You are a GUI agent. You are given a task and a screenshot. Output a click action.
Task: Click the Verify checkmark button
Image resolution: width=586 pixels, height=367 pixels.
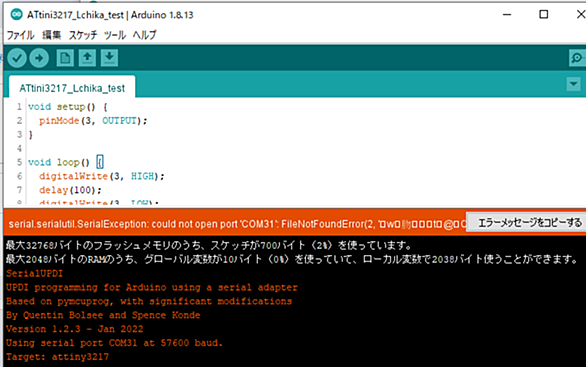[x=16, y=58]
